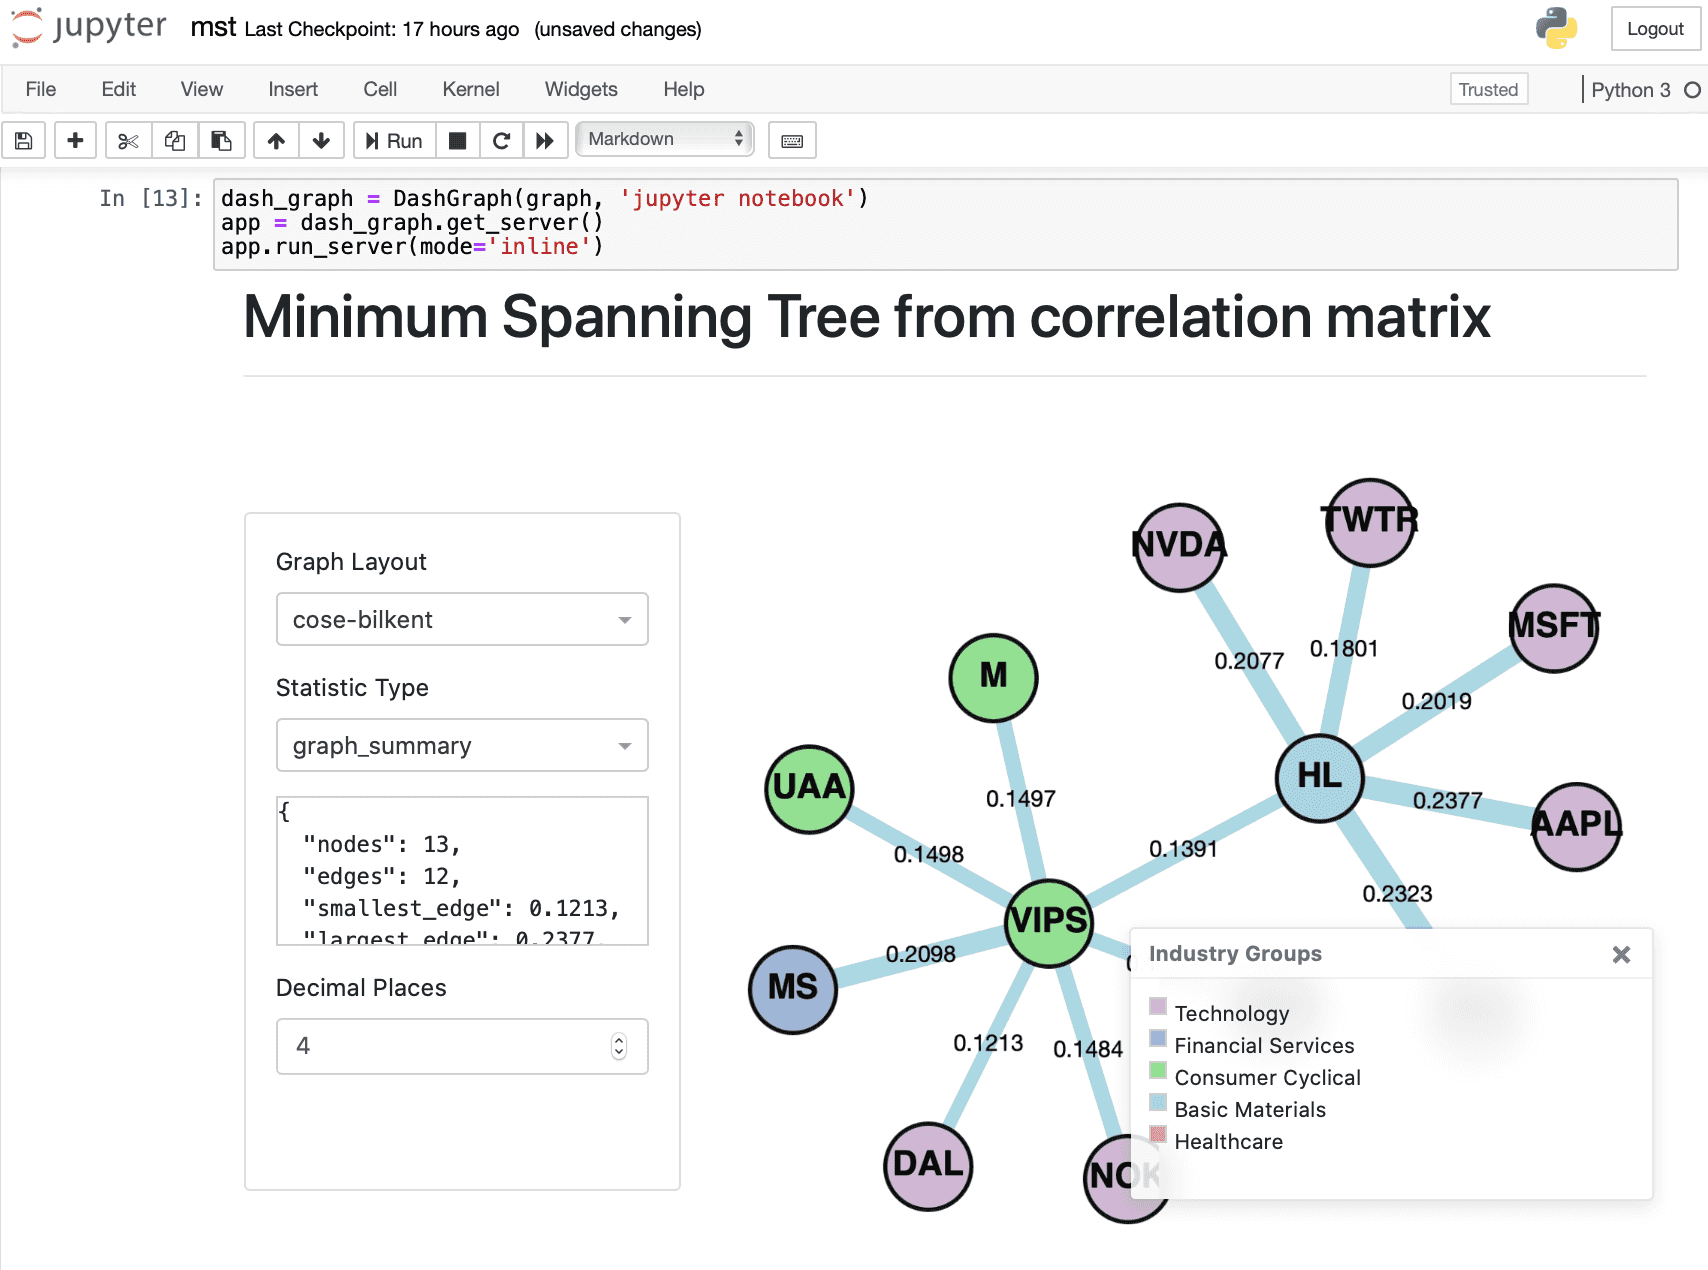Viewport: 1708px width, 1270px height.
Task: Click the 0.1391 edge label
Action: click(1183, 849)
